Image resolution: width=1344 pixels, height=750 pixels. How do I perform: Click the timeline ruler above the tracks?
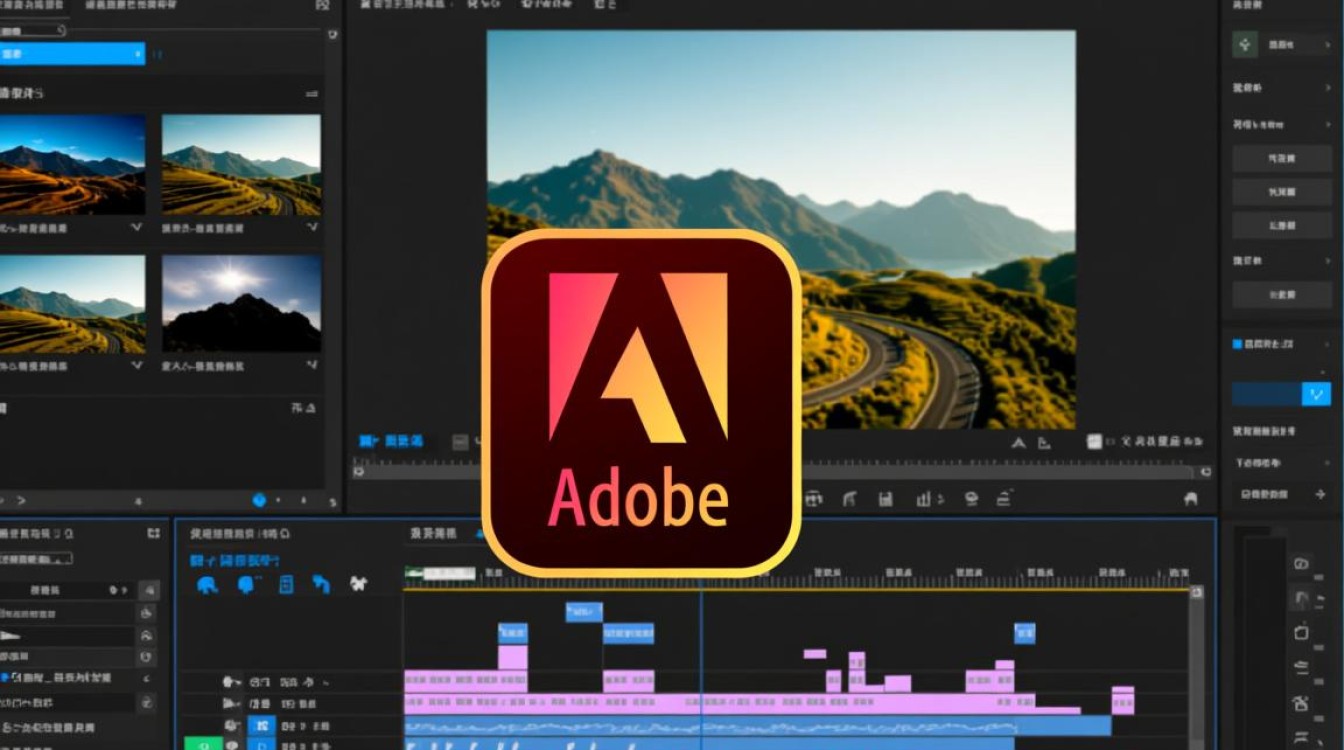pos(797,577)
